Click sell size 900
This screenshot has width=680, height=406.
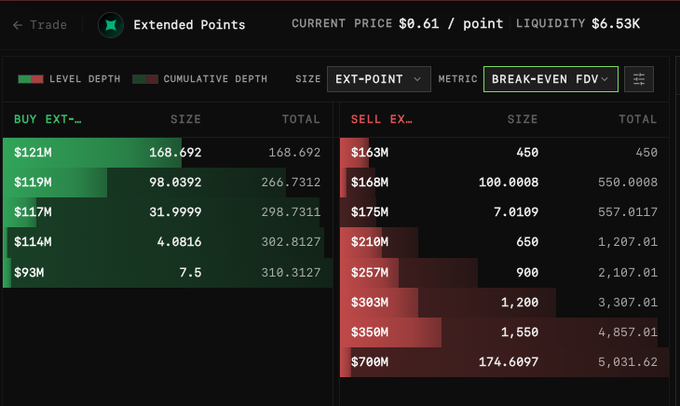pyautogui.click(x=527, y=272)
